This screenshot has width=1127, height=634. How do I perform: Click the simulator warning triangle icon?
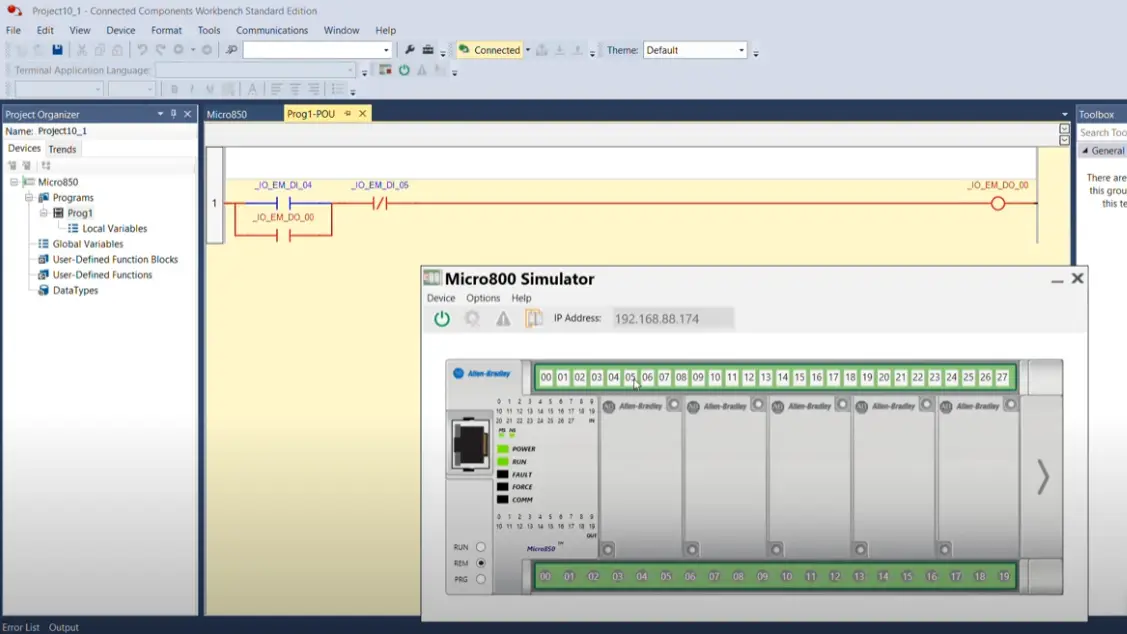[x=503, y=319]
